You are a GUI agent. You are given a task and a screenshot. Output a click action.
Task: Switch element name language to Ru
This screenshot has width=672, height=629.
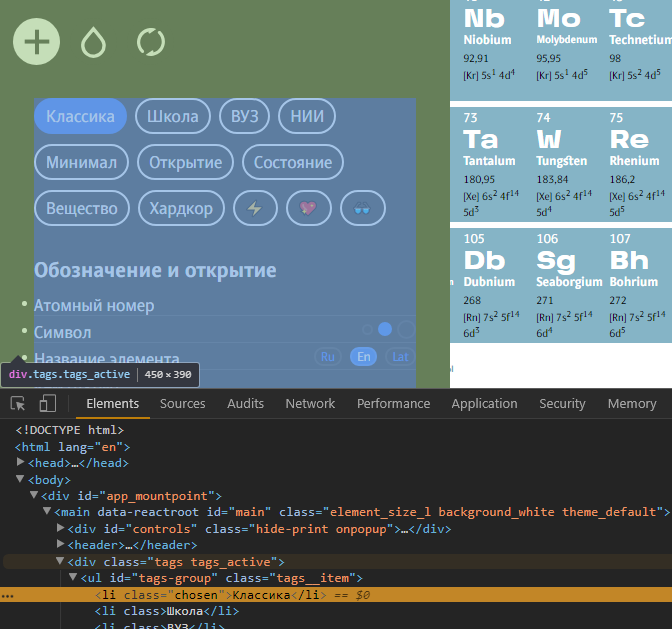(327, 356)
